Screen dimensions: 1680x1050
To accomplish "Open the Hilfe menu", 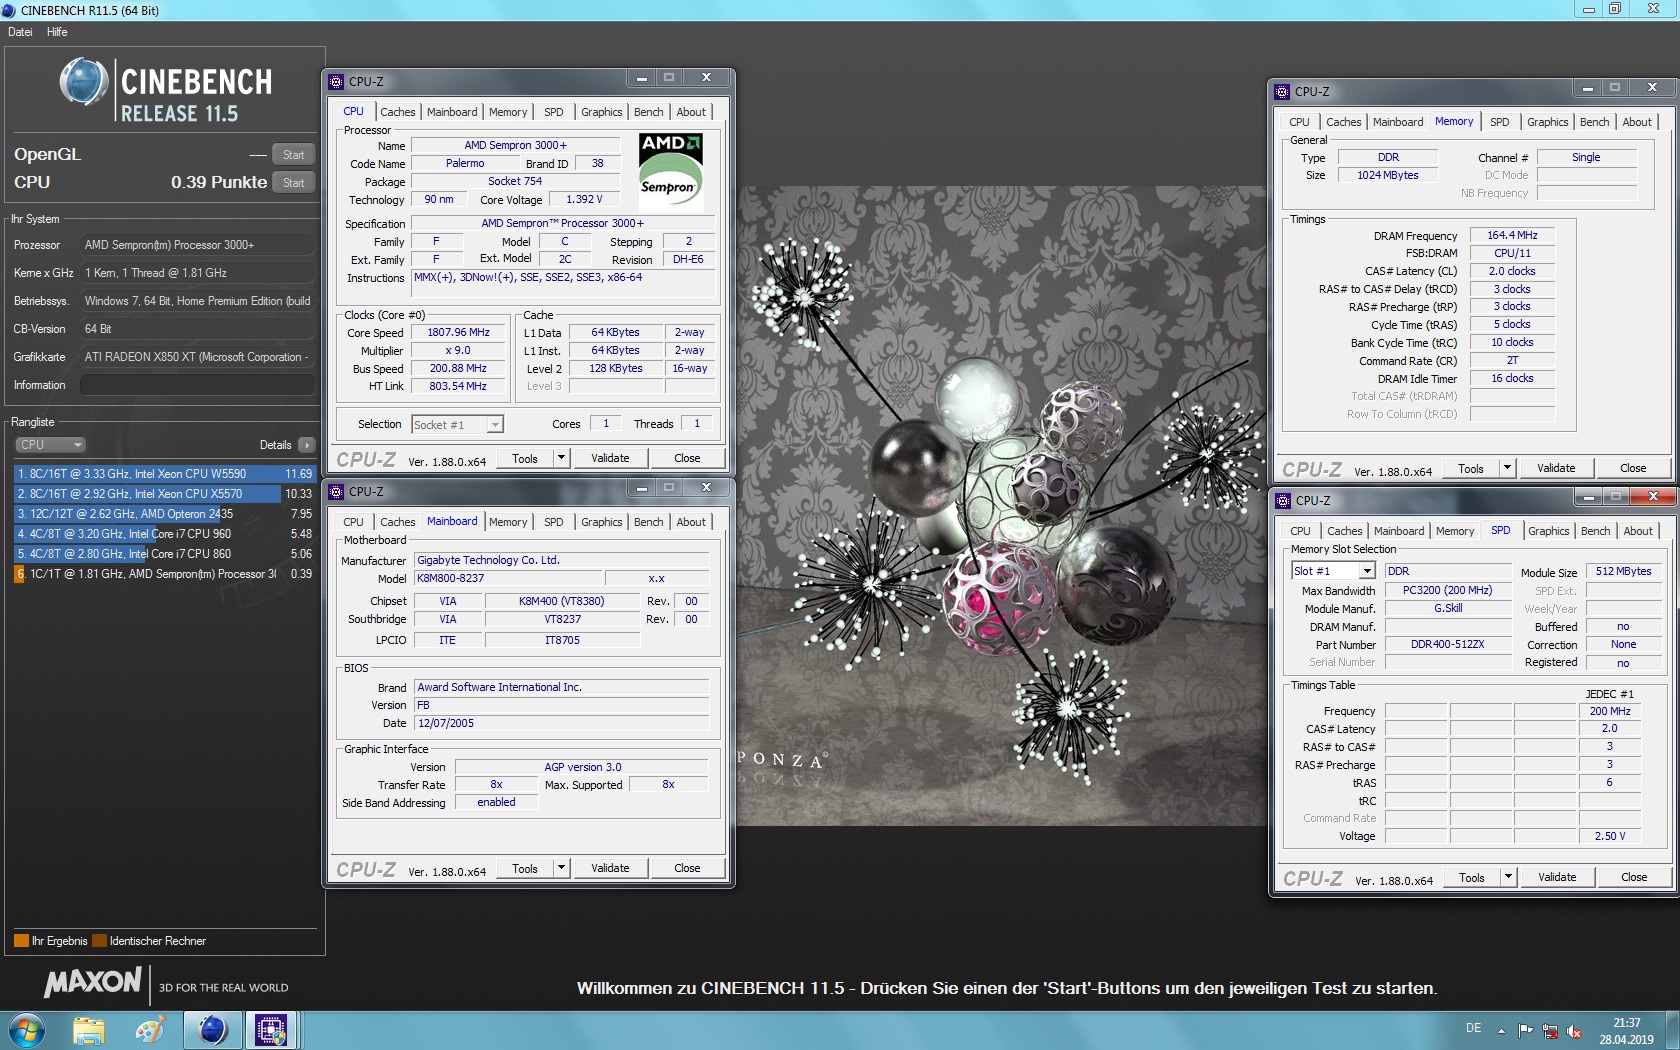I will click(57, 32).
